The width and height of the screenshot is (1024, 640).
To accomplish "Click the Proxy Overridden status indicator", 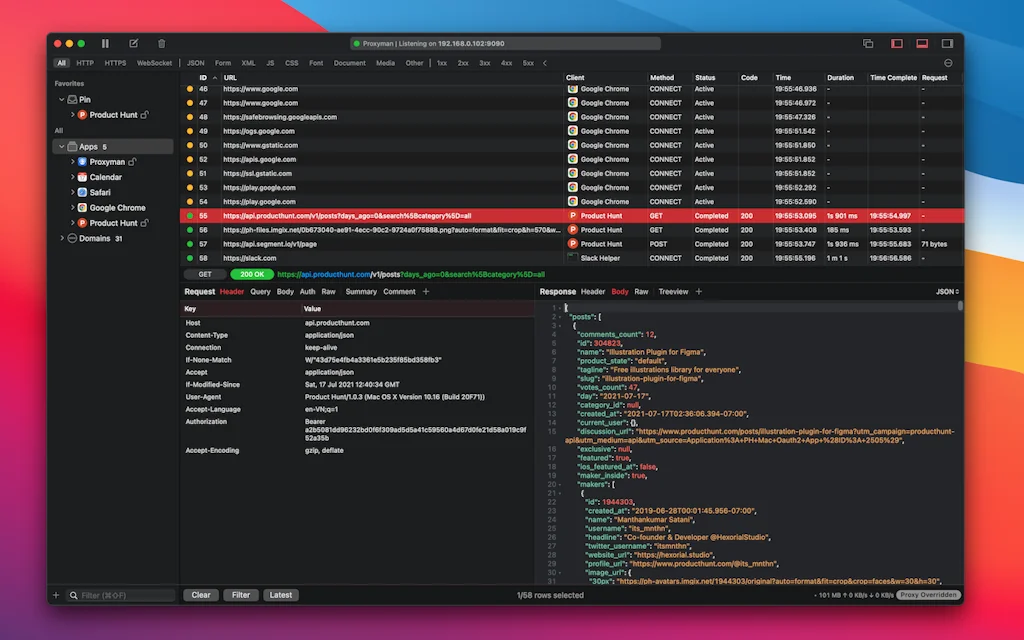I will pyautogui.click(x=930, y=594).
